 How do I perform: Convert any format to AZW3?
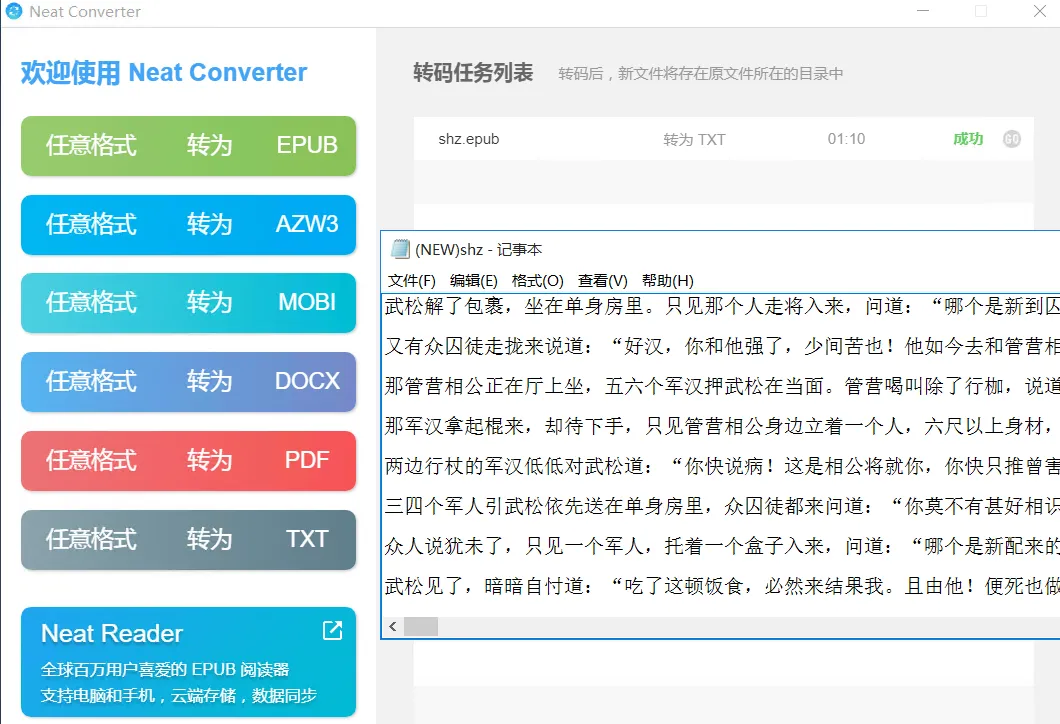(189, 224)
